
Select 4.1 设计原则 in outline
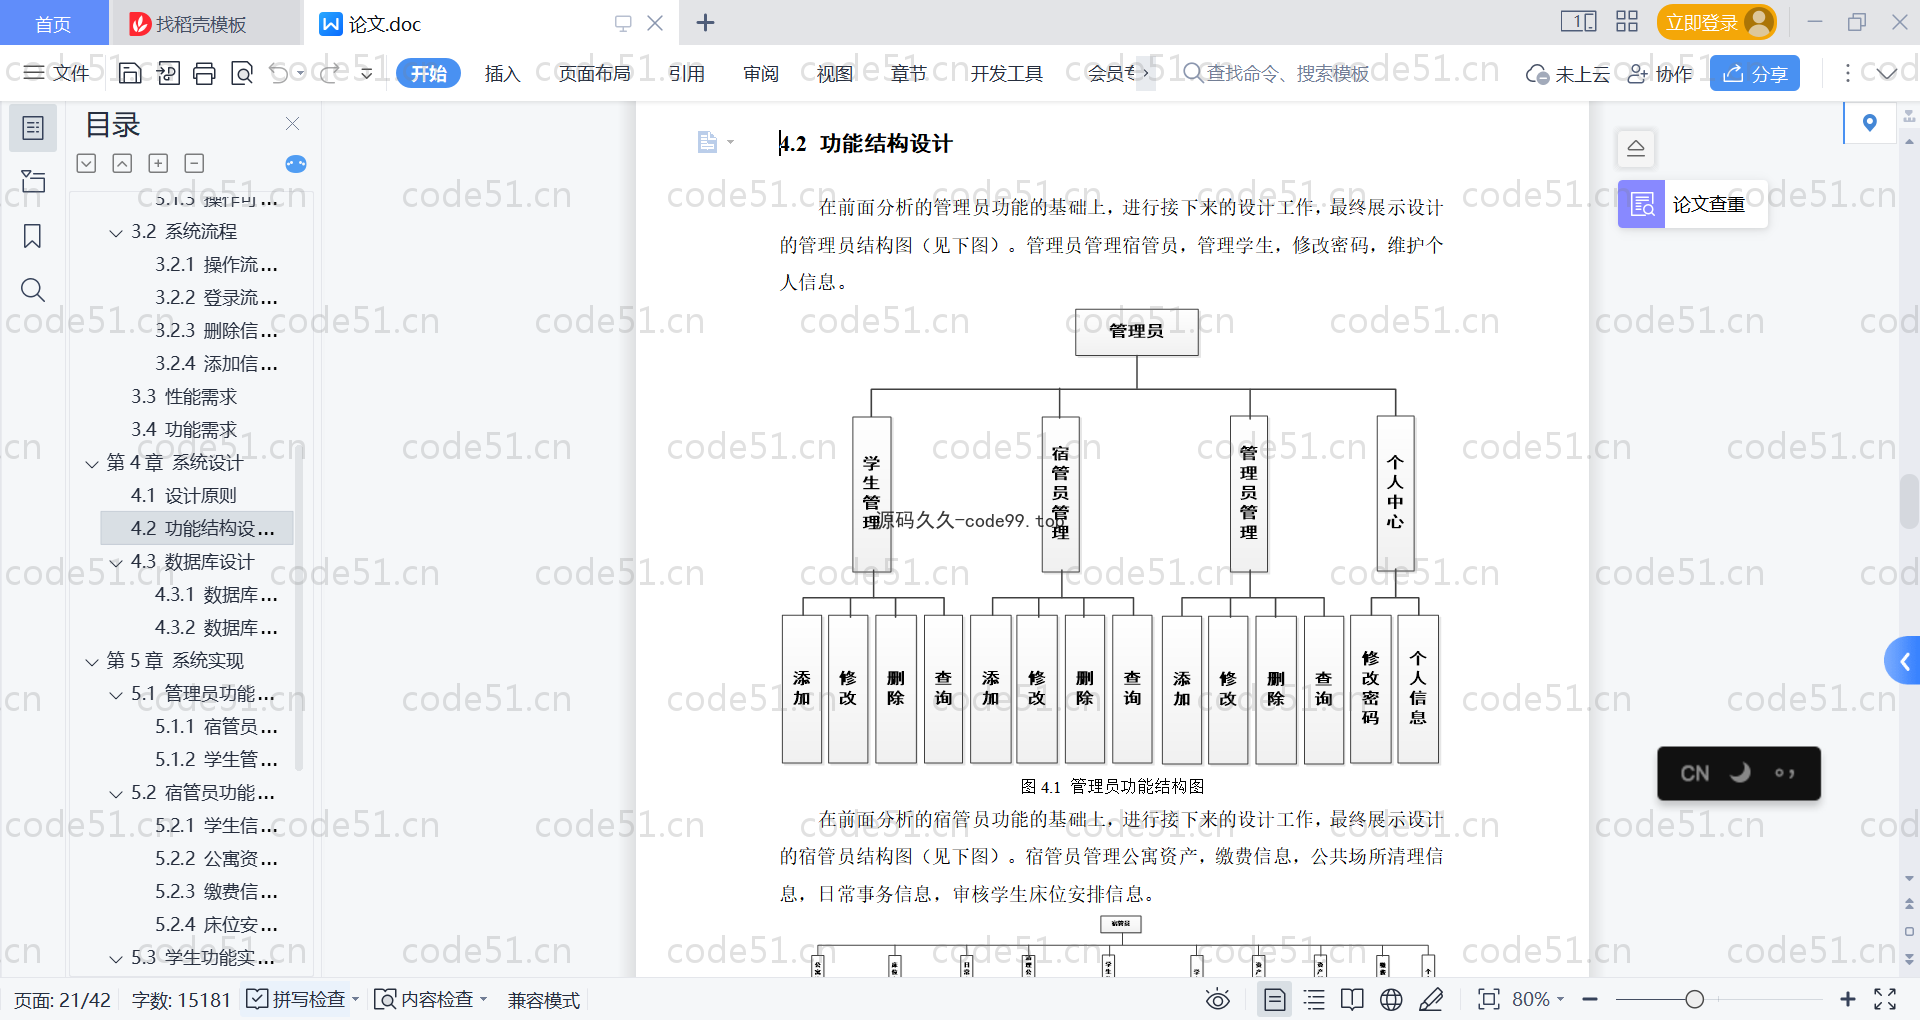(x=184, y=496)
